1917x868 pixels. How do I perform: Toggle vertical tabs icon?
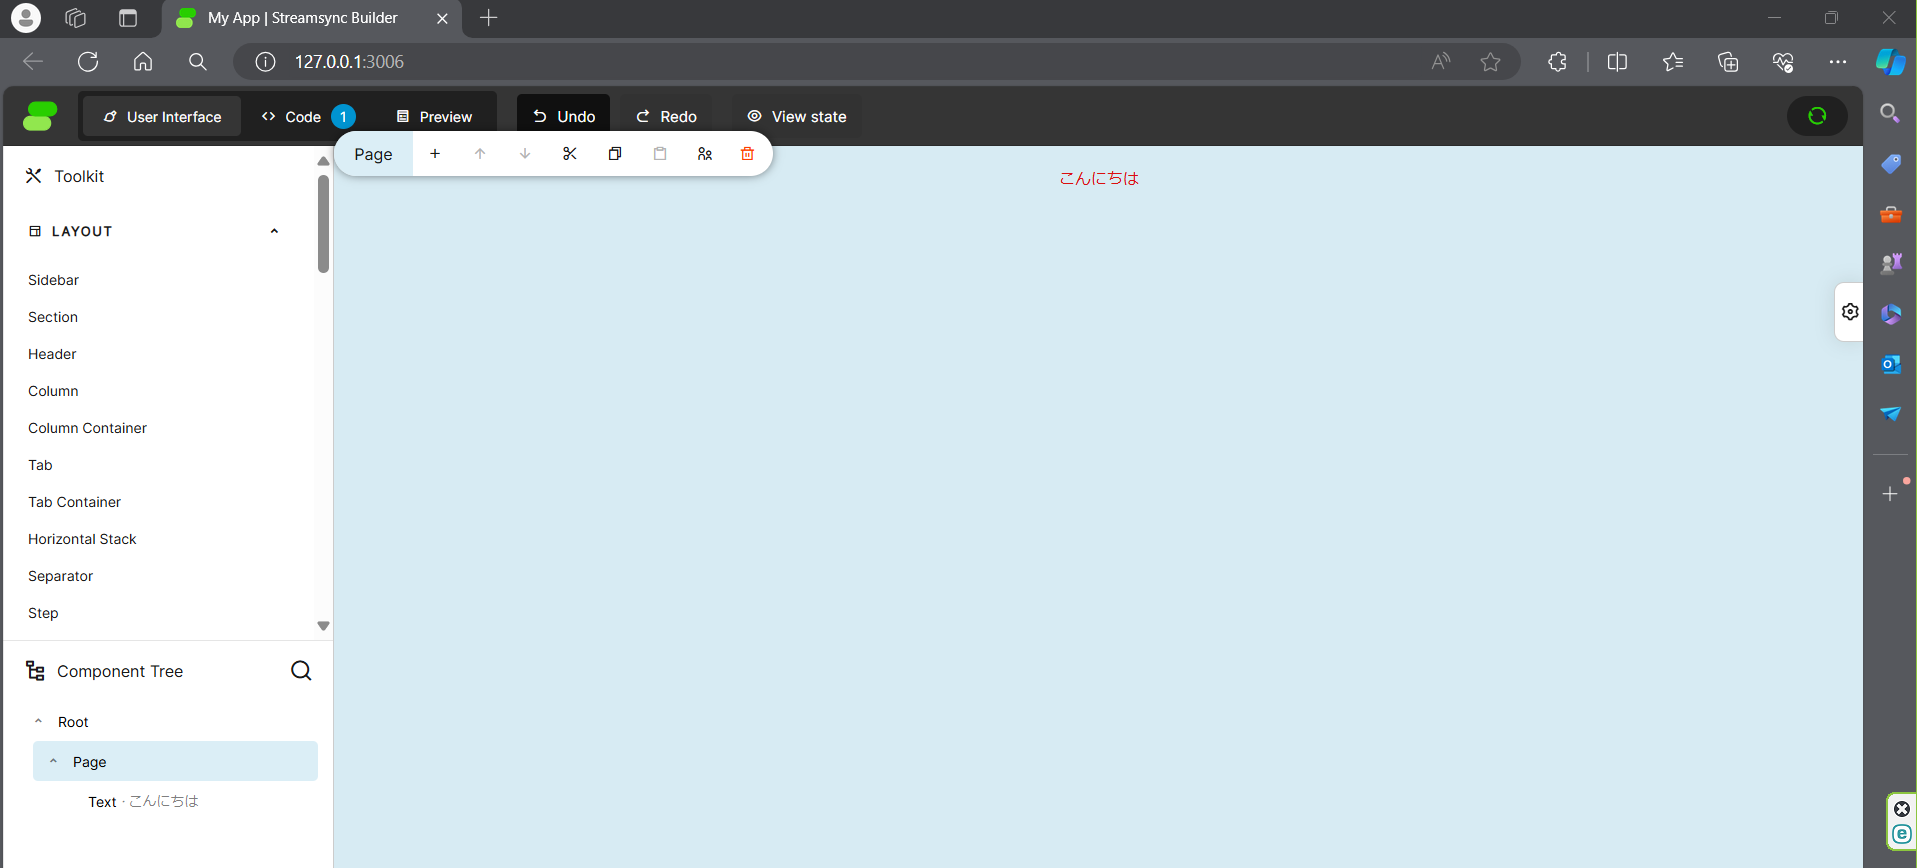click(x=128, y=18)
